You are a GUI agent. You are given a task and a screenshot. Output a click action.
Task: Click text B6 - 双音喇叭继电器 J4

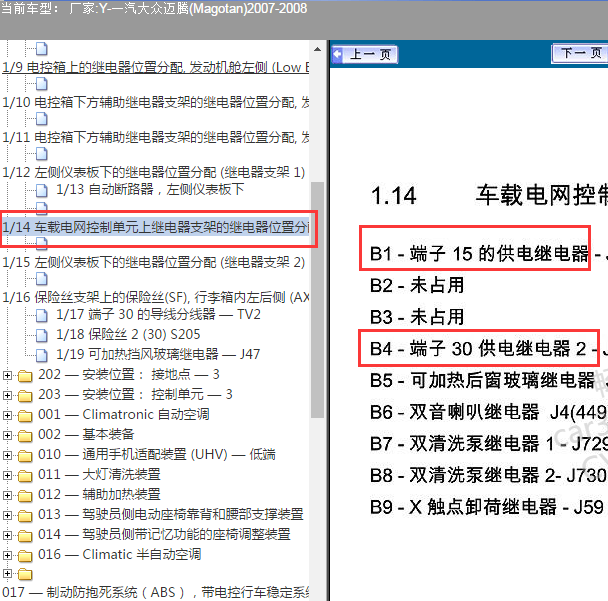click(x=489, y=412)
